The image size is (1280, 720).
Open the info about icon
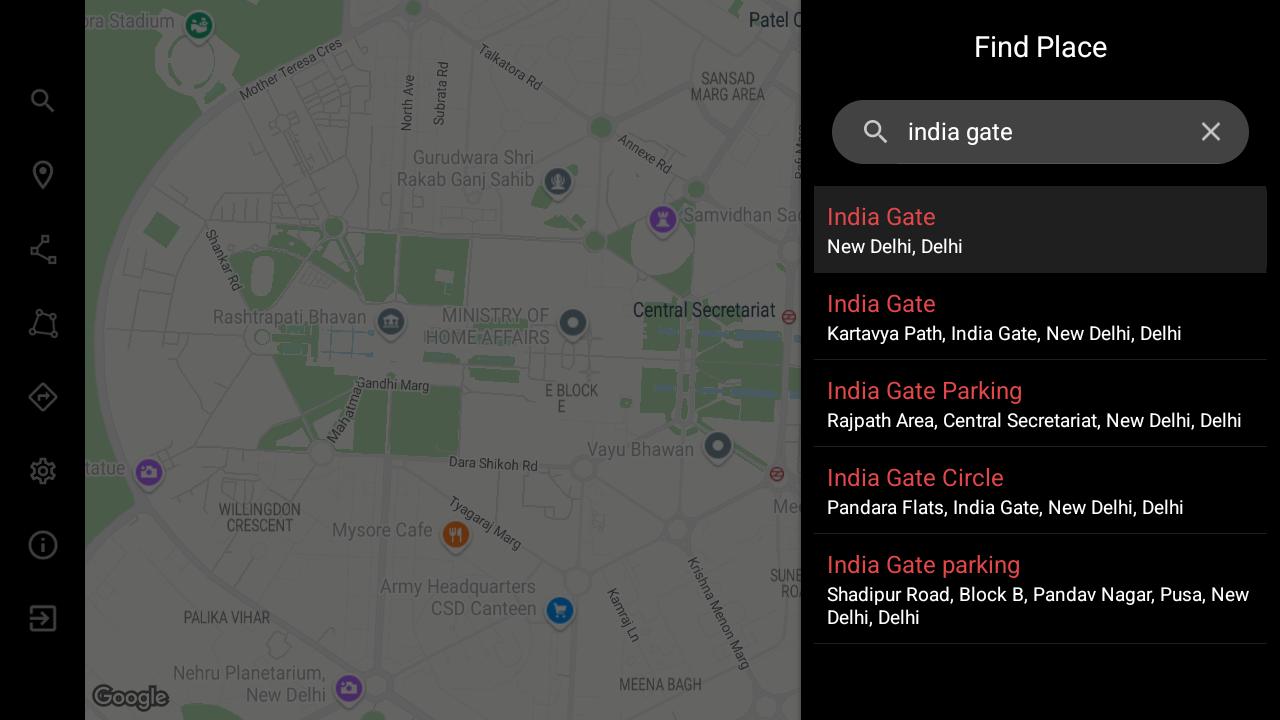click(42, 545)
